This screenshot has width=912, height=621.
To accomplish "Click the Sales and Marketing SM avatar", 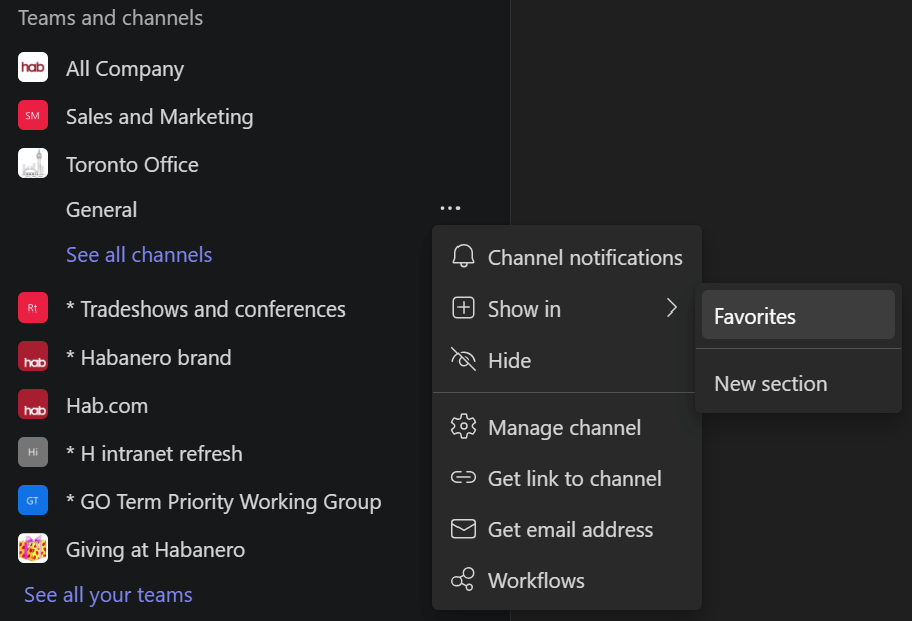I will pyautogui.click(x=33, y=116).
